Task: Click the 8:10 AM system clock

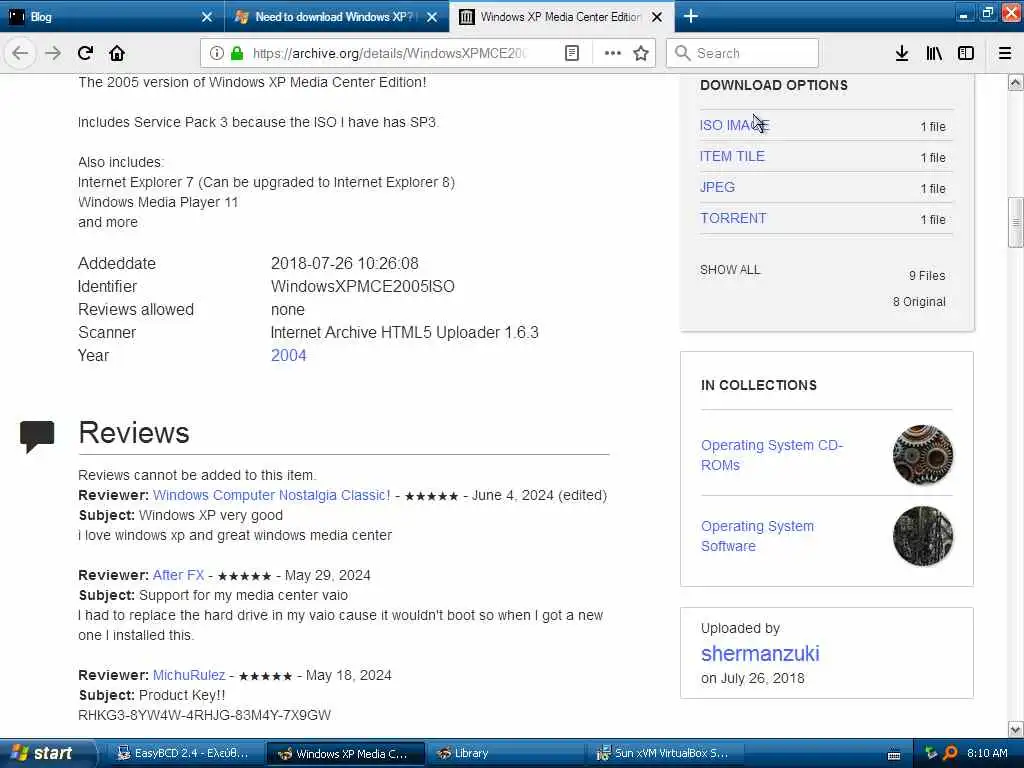Action: [987, 753]
